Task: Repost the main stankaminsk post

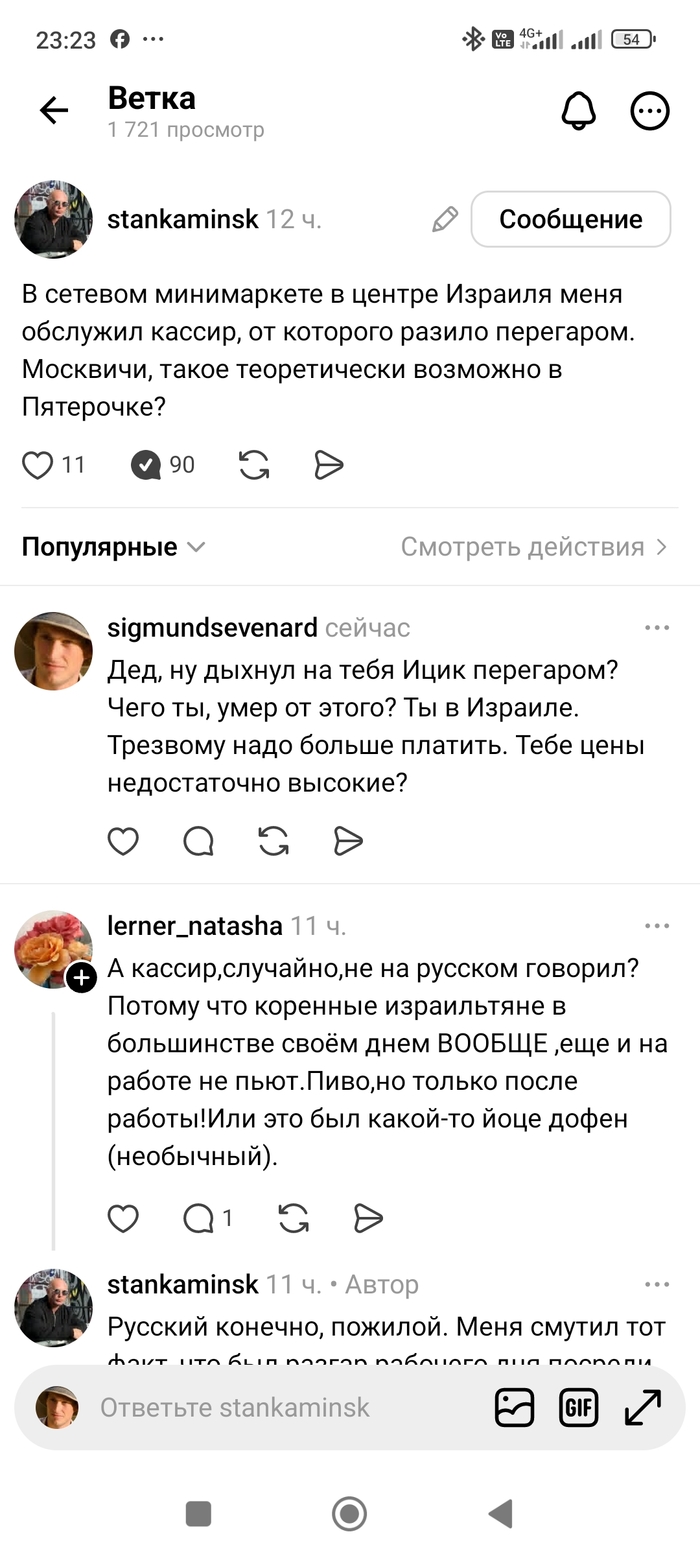Action: [x=254, y=465]
